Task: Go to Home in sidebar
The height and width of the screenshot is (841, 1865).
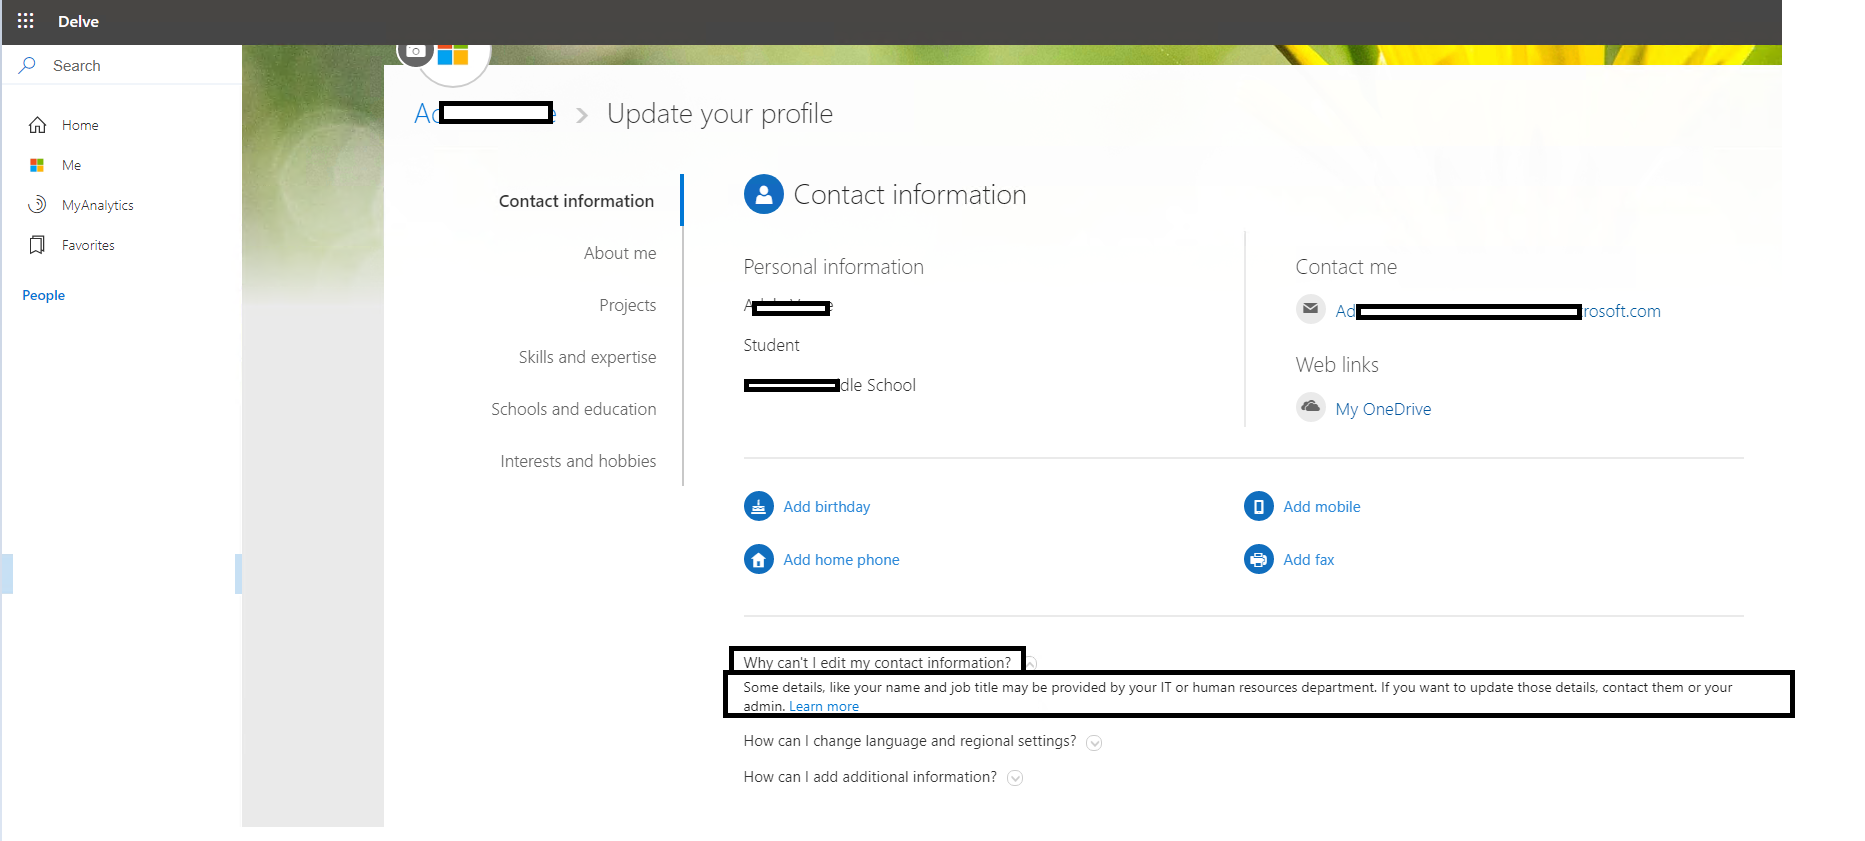Action: coord(80,125)
